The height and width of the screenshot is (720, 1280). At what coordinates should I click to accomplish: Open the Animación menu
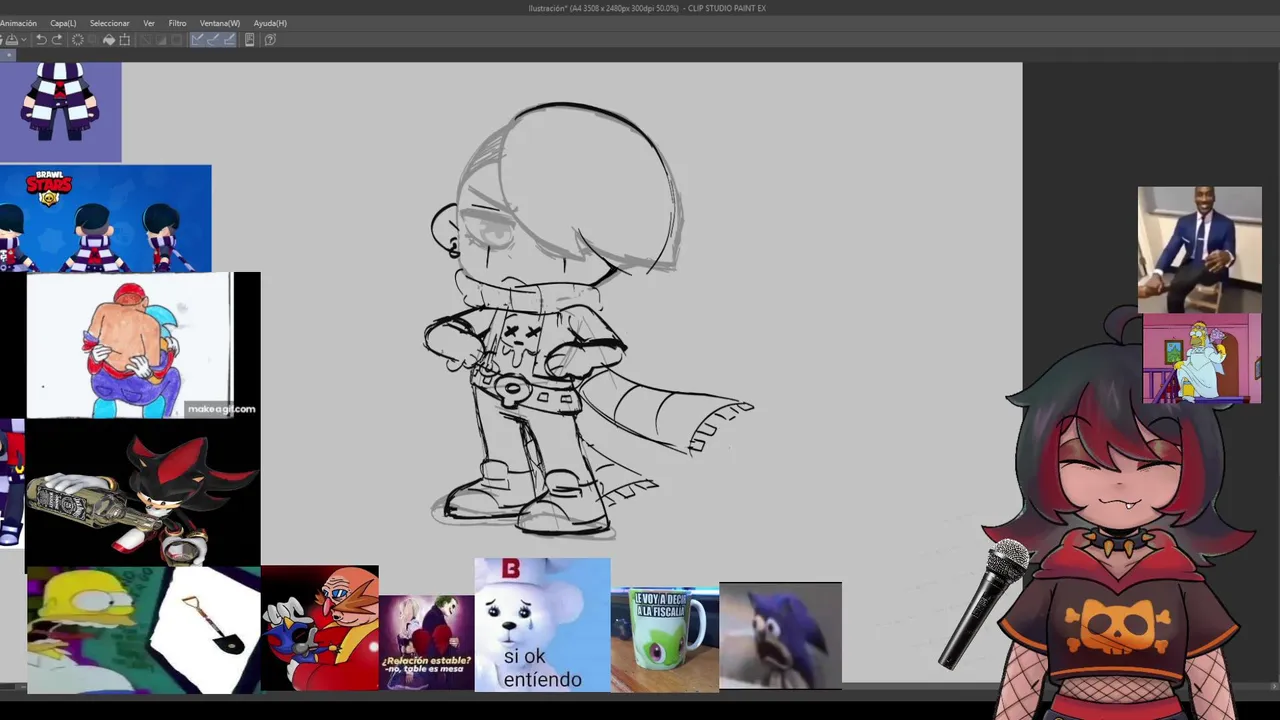click(18, 23)
